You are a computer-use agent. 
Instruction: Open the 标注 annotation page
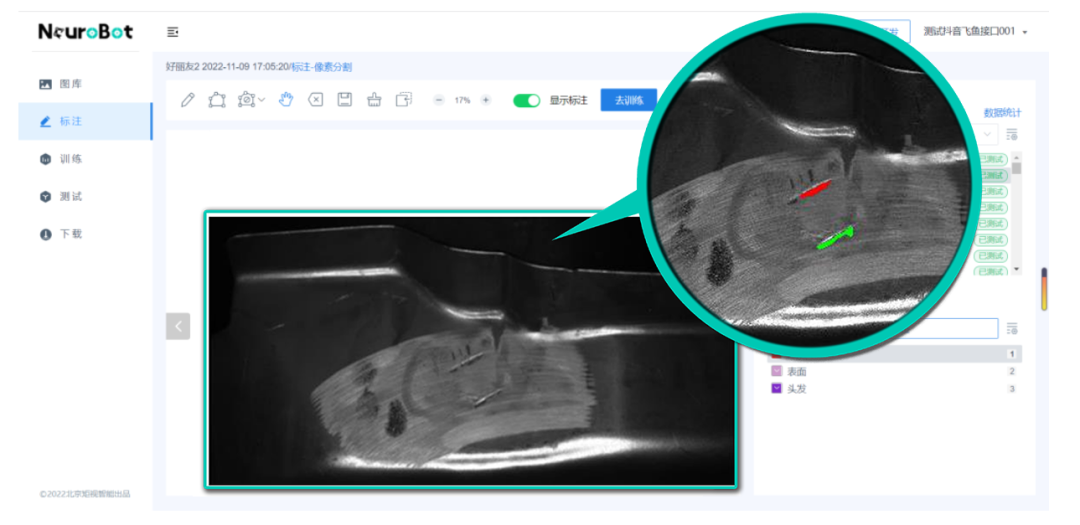pos(85,121)
